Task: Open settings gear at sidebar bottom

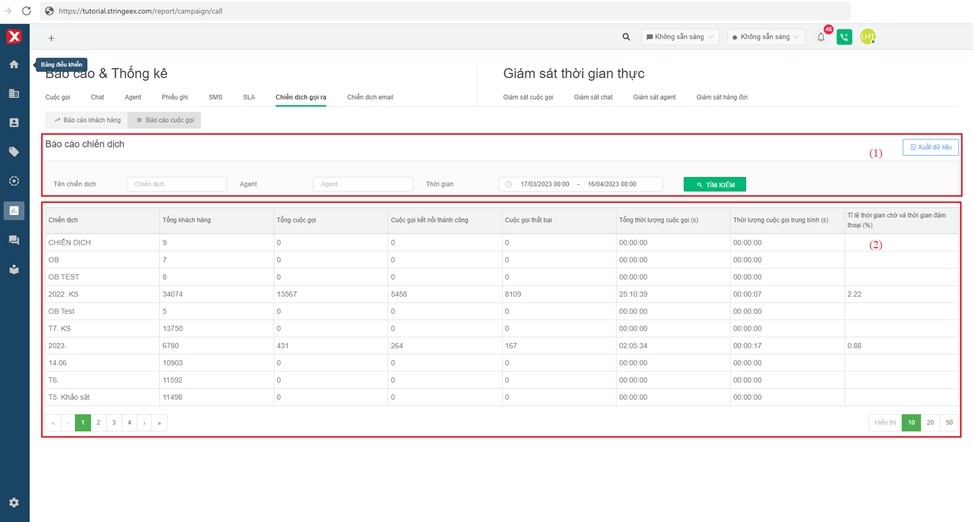Action: tap(14, 502)
